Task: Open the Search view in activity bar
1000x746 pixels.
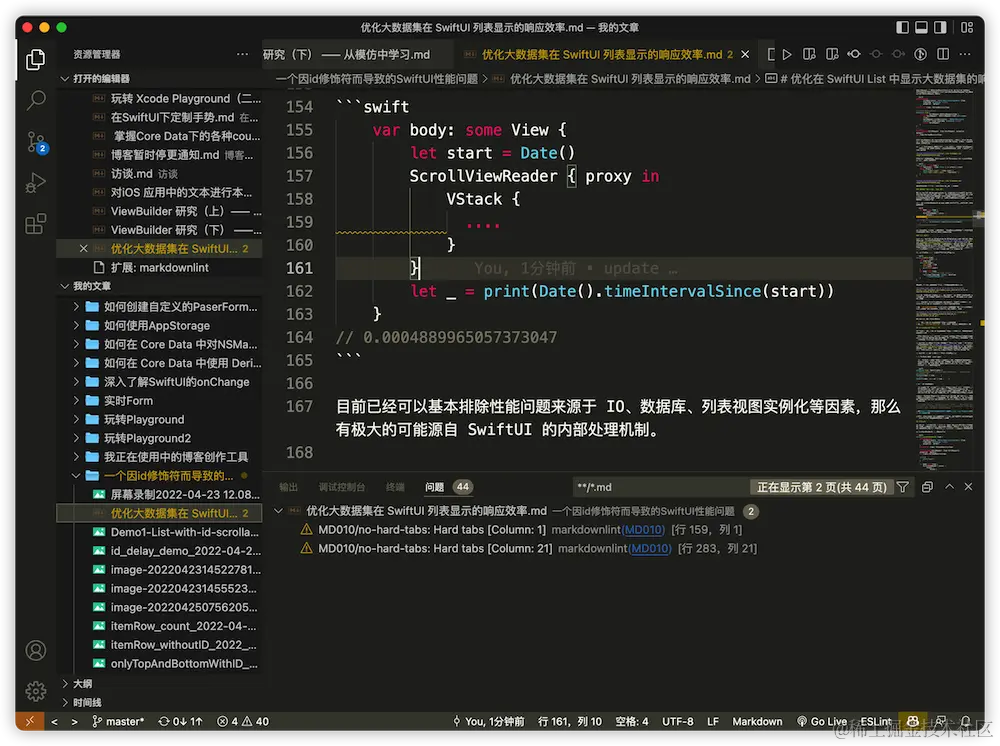Action: pos(36,100)
